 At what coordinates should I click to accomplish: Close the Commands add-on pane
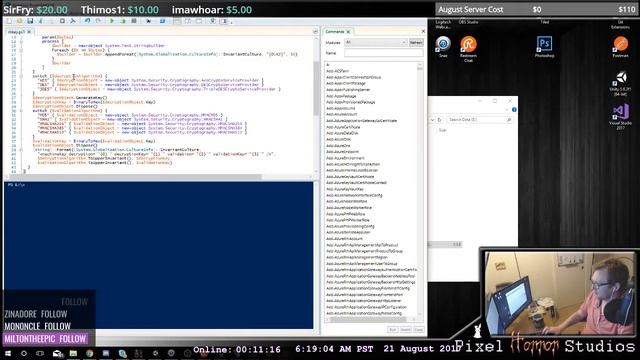pyautogui.click(x=423, y=31)
